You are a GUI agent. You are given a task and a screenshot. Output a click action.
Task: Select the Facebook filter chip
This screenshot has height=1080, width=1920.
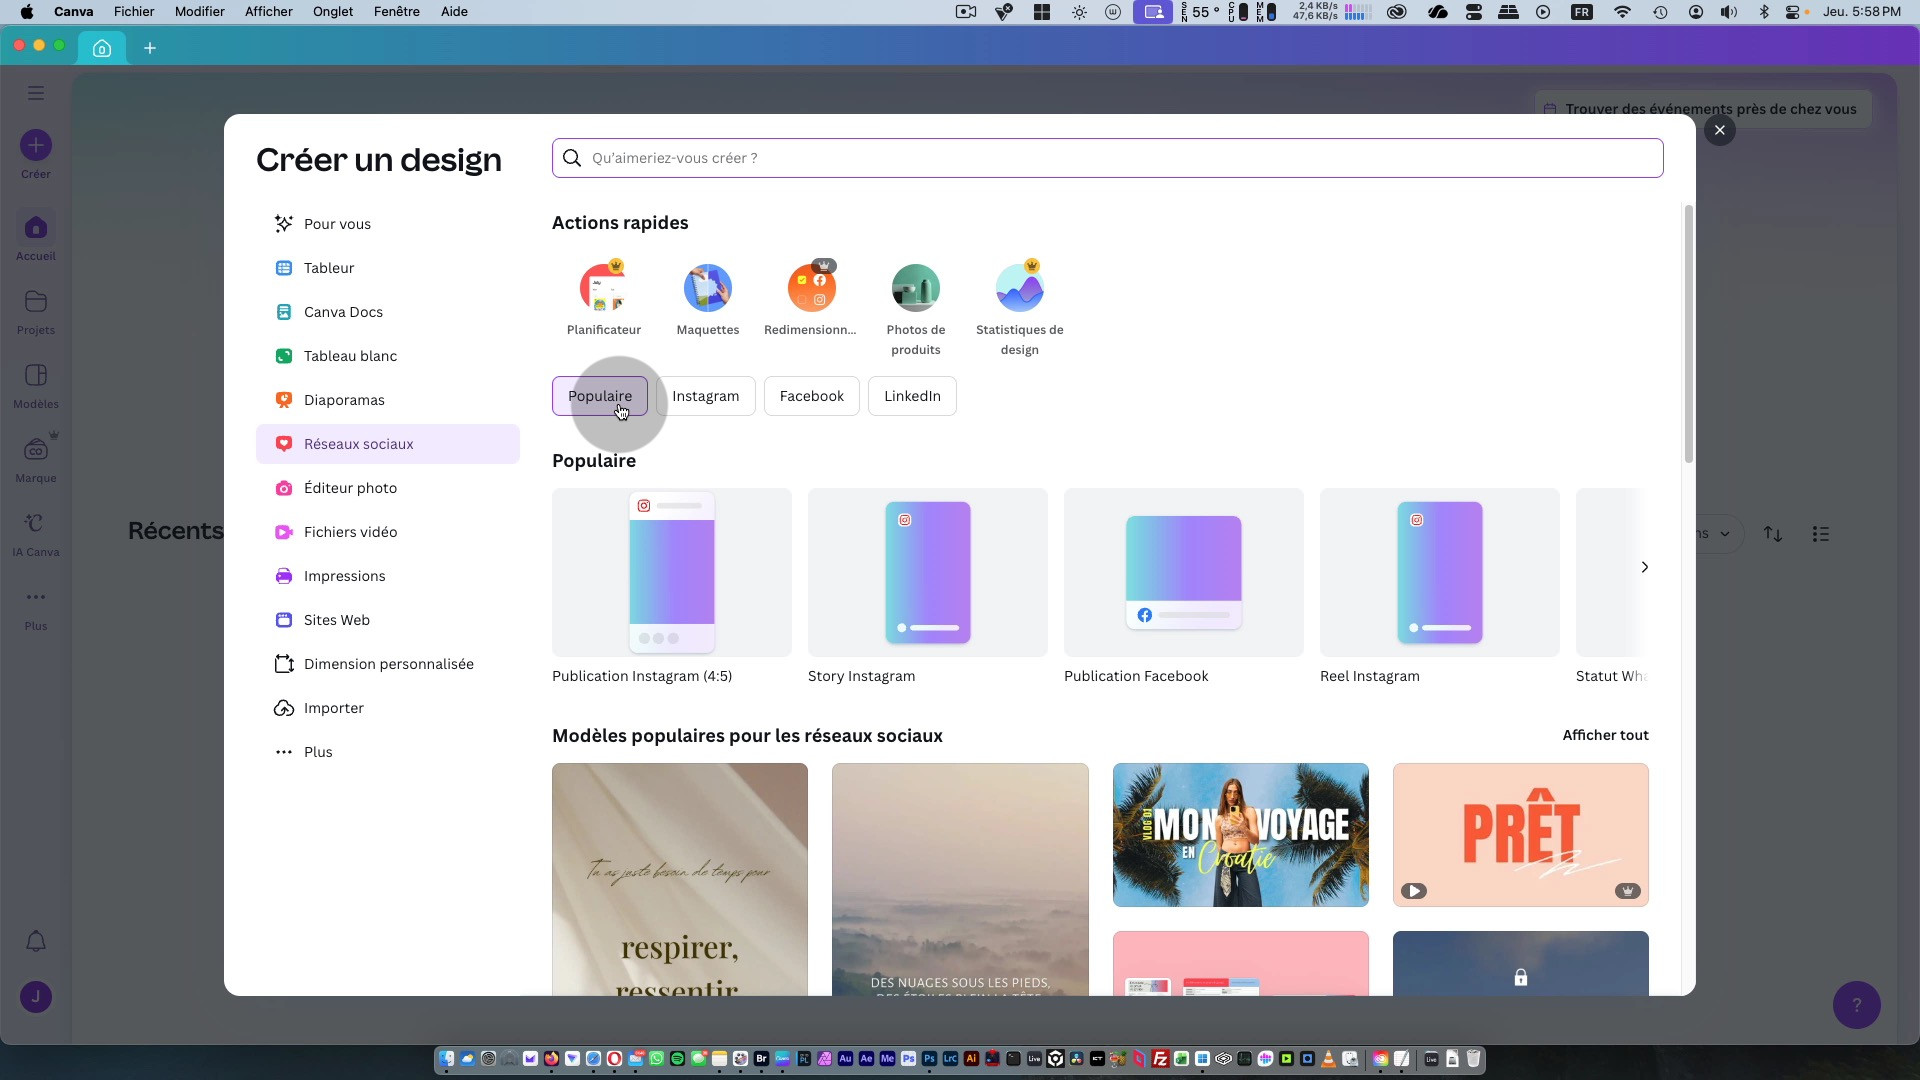click(811, 396)
